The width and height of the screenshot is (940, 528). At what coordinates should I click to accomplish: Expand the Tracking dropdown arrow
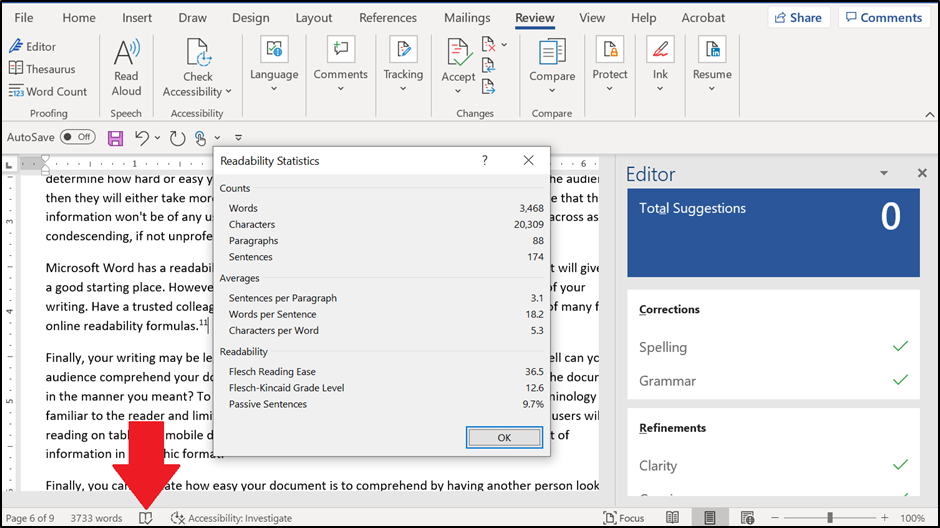[403, 89]
